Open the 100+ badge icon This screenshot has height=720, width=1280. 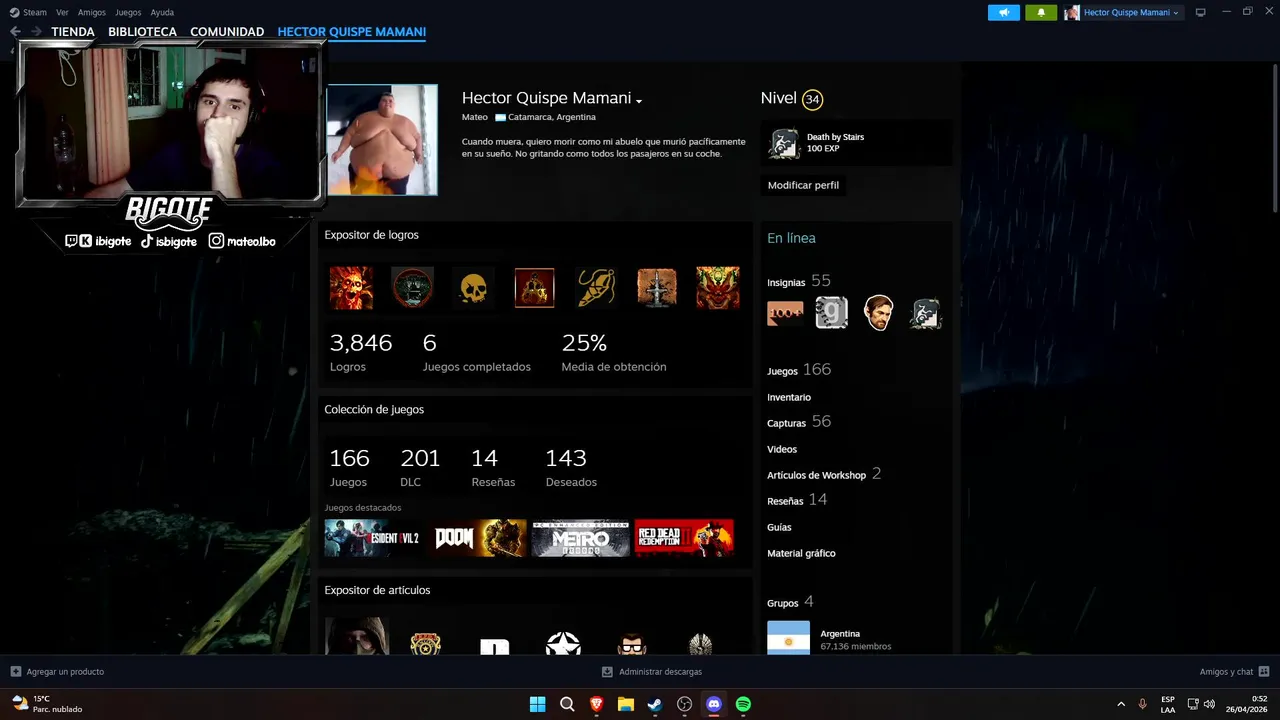click(x=785, y=313)
